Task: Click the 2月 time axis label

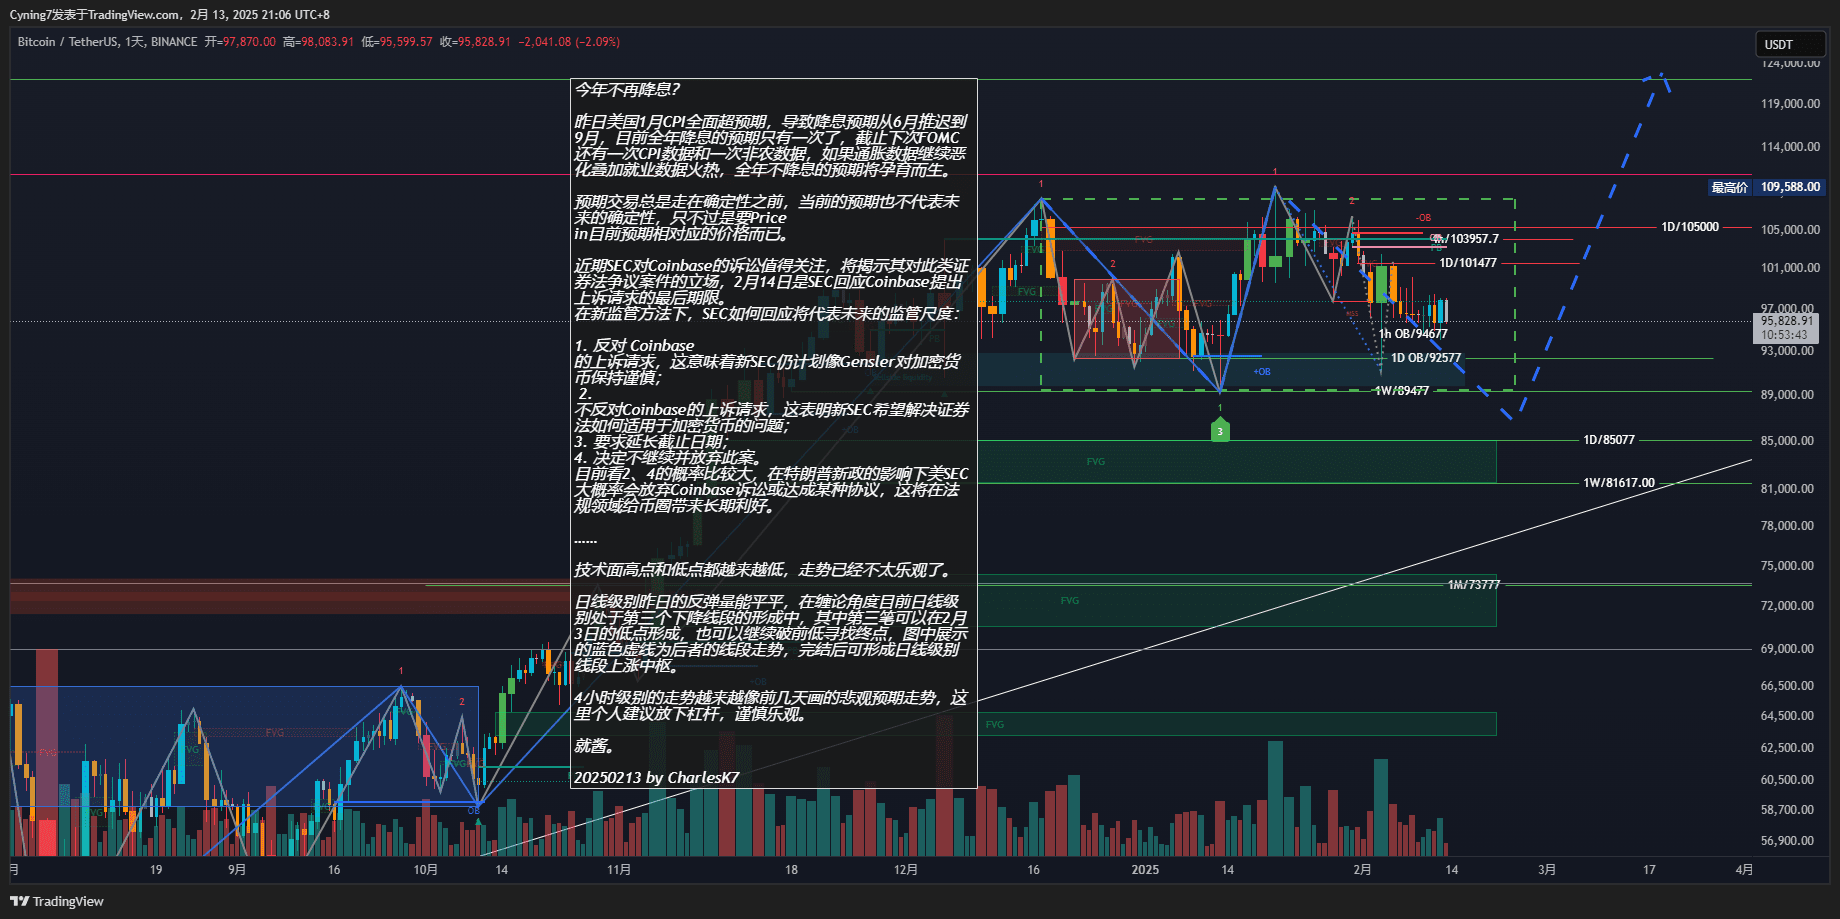Action: tap(1362, 870)
